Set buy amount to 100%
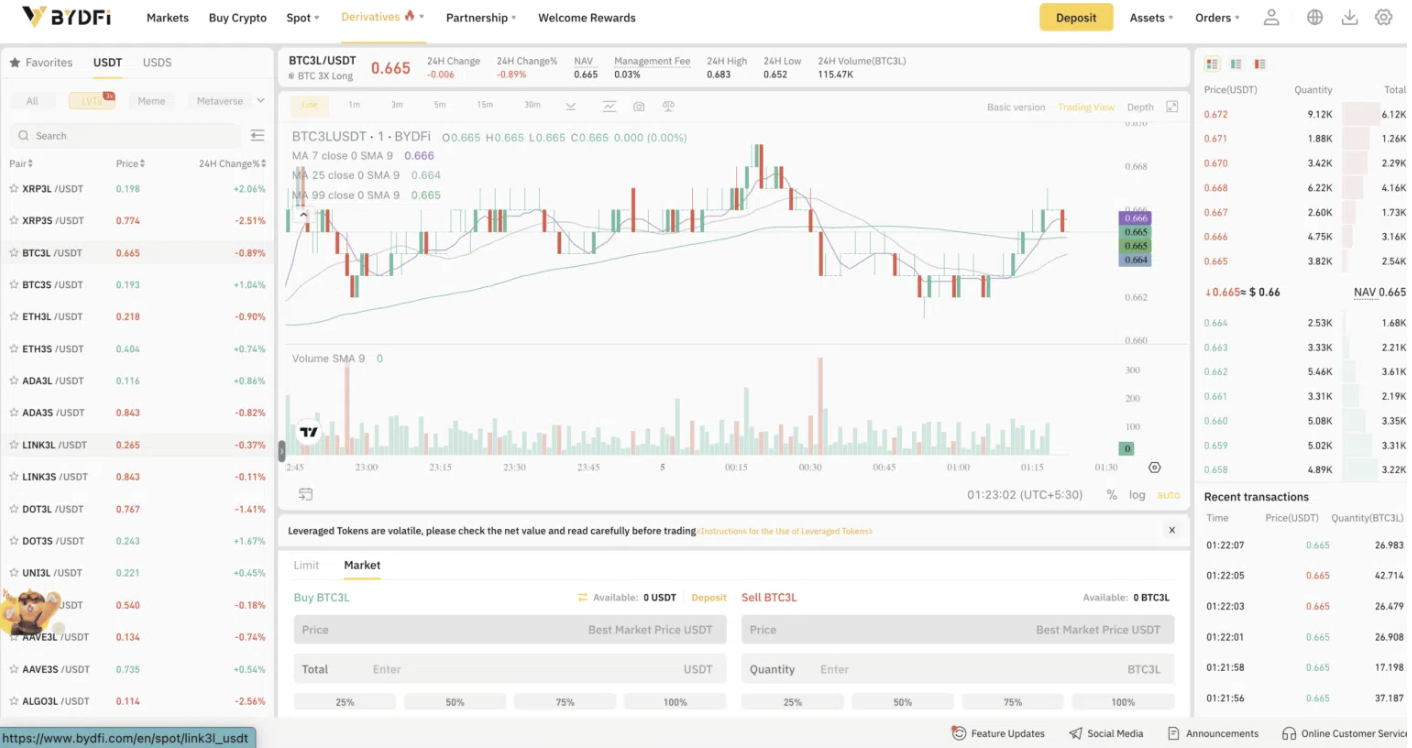The height and width of the screenshot is (748, 1412). 675,702
